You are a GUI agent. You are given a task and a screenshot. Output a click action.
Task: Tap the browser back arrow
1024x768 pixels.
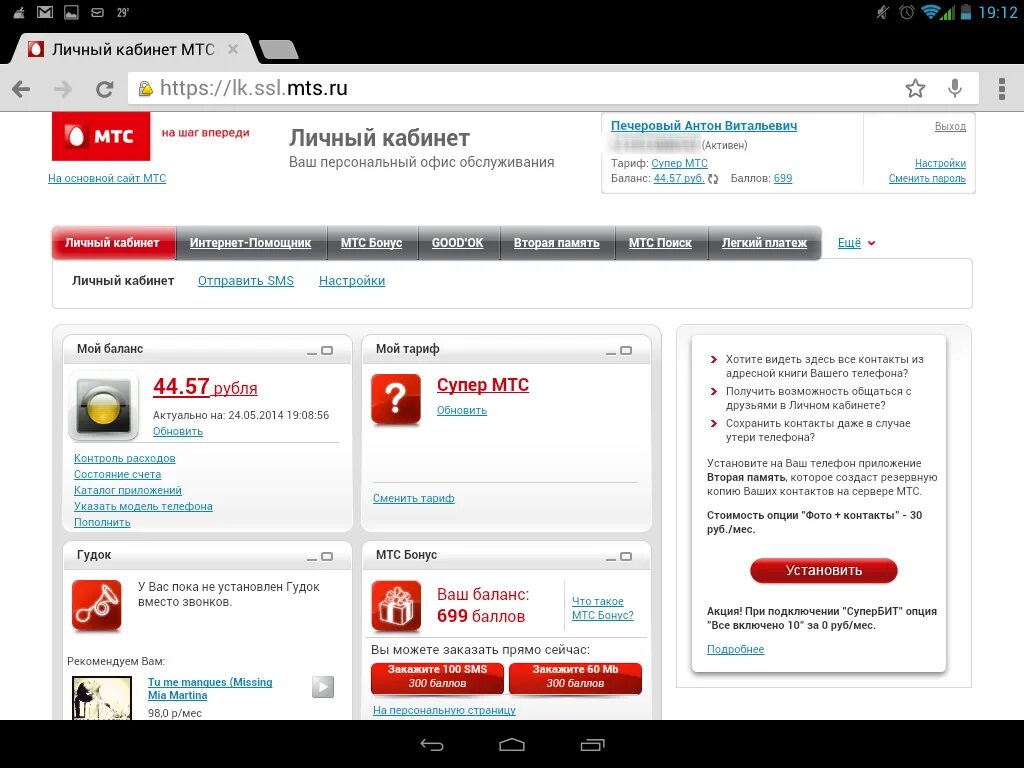pos(22,89)
